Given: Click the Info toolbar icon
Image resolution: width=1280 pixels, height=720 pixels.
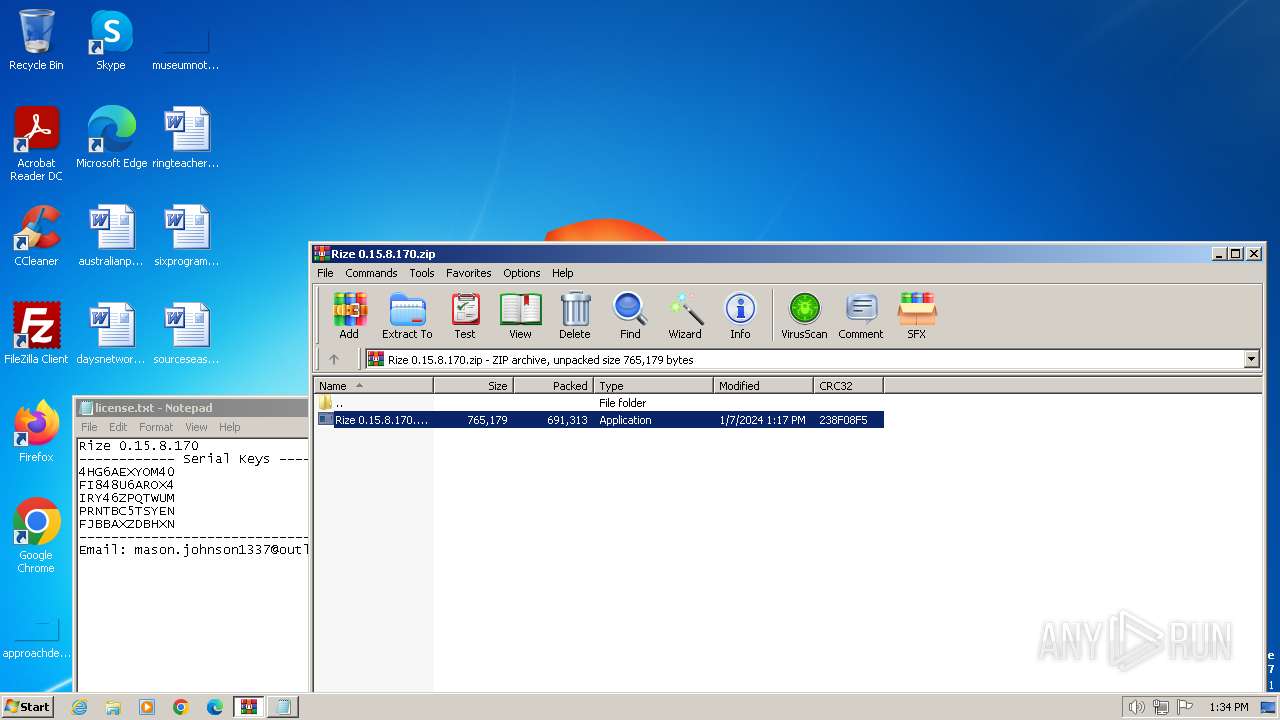Looking at the screenshot, I should click(740, 316).
